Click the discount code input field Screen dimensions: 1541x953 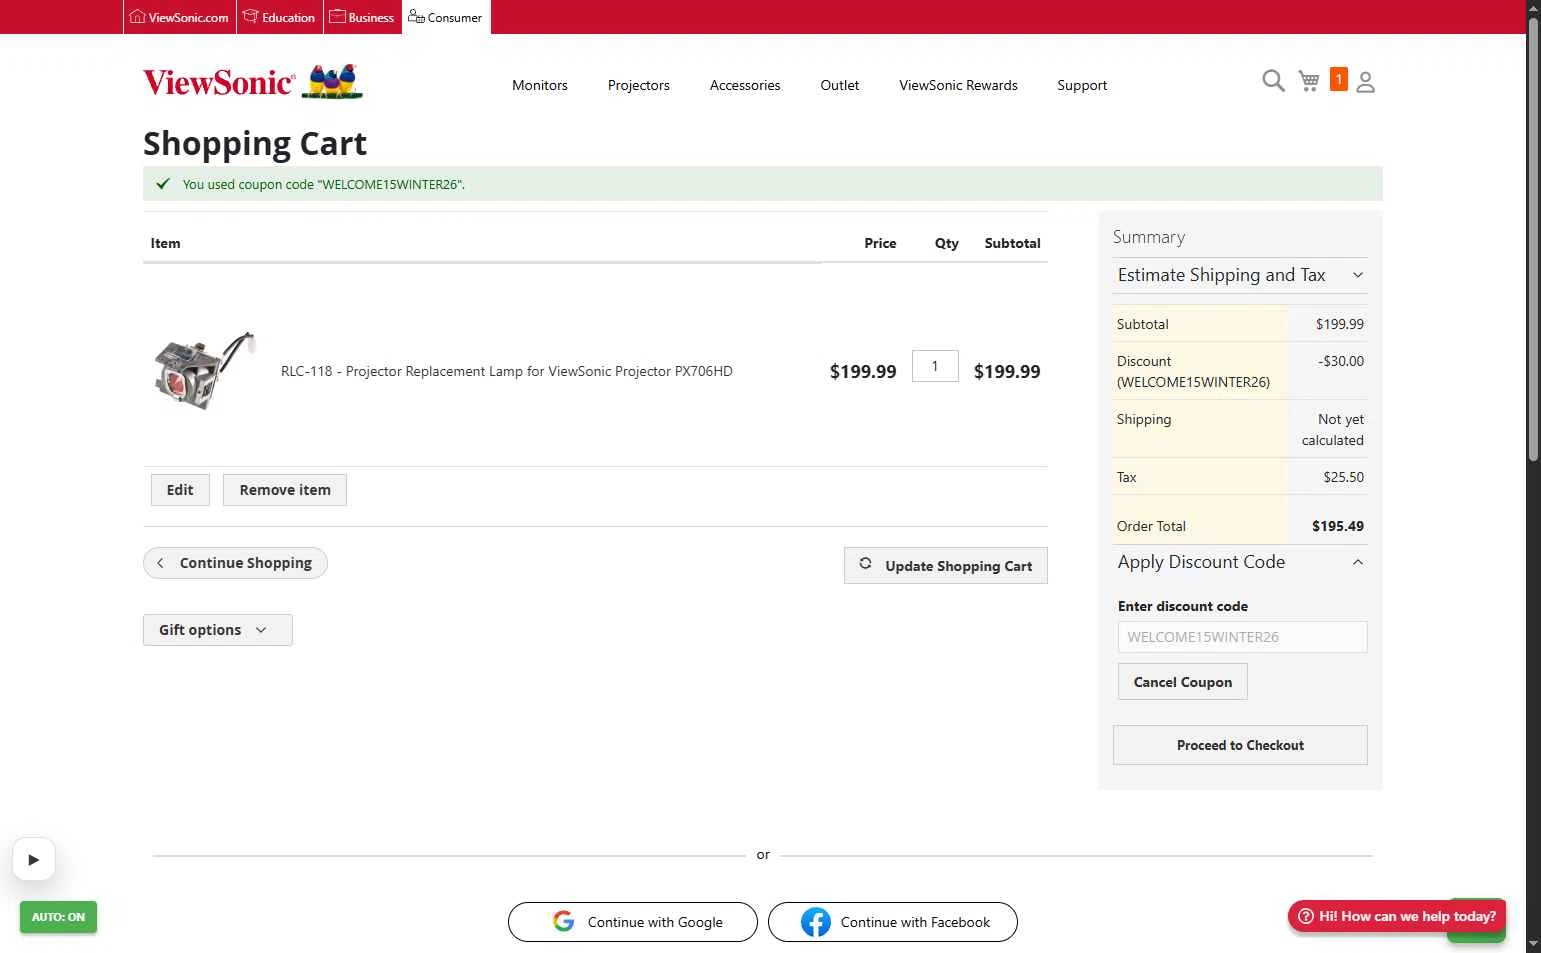point(1242,637)
